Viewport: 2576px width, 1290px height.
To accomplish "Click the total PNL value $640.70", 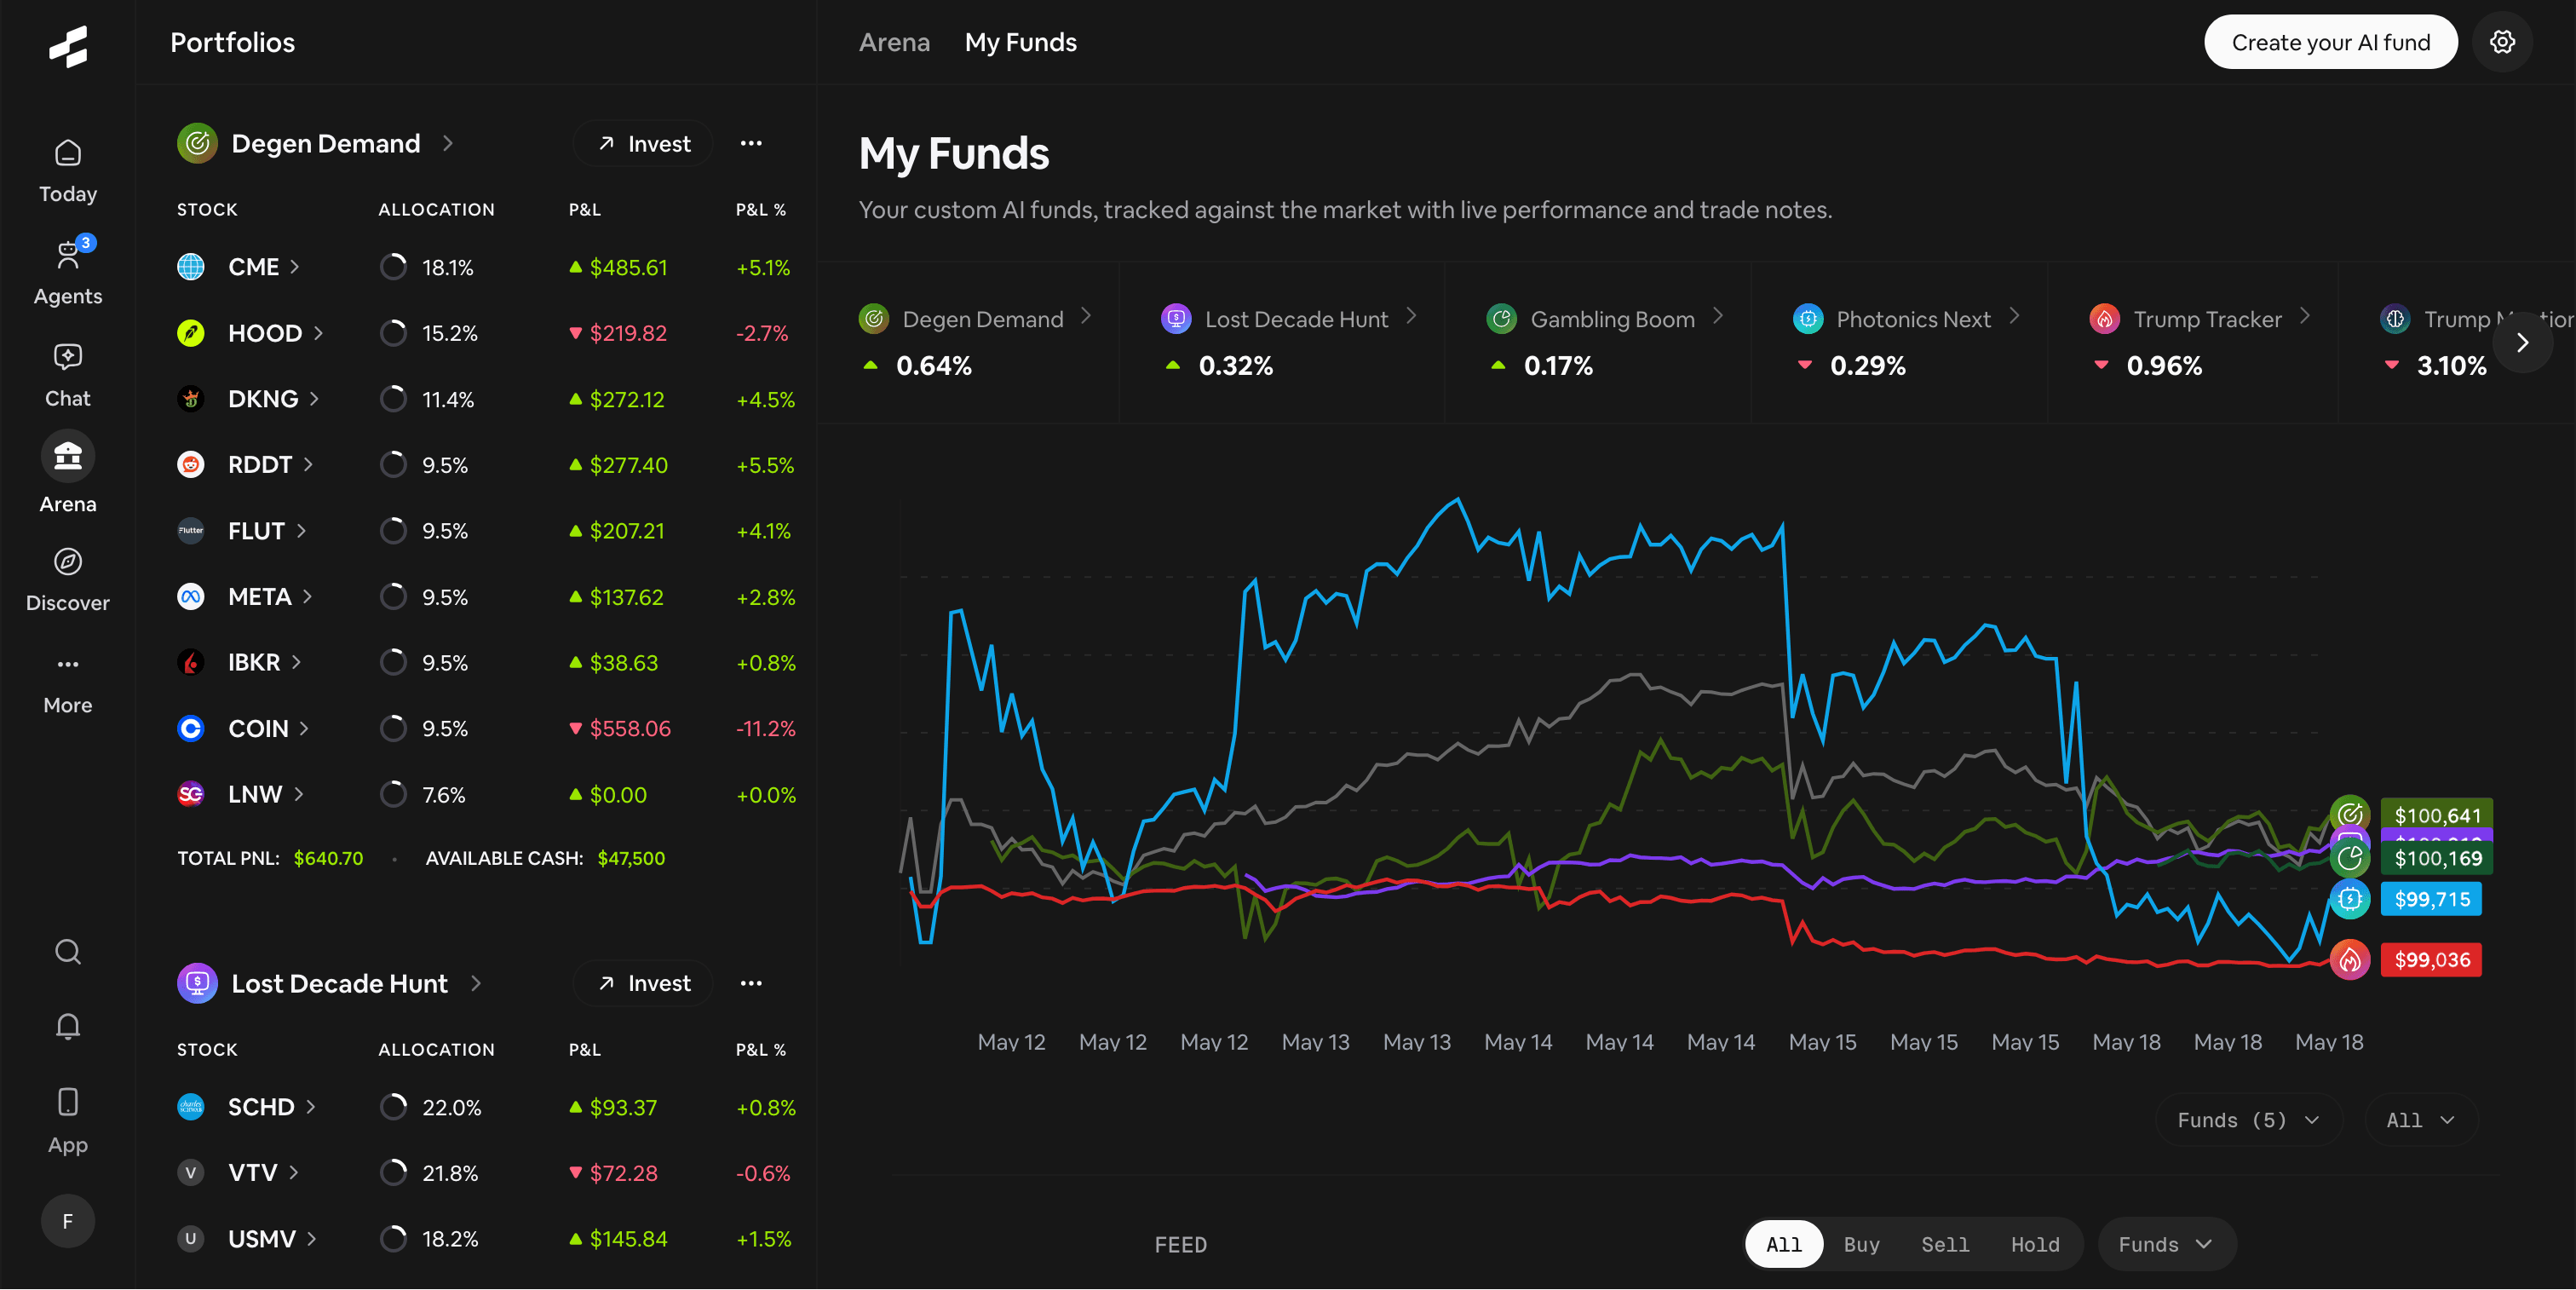I will click(x=328, y=858).
